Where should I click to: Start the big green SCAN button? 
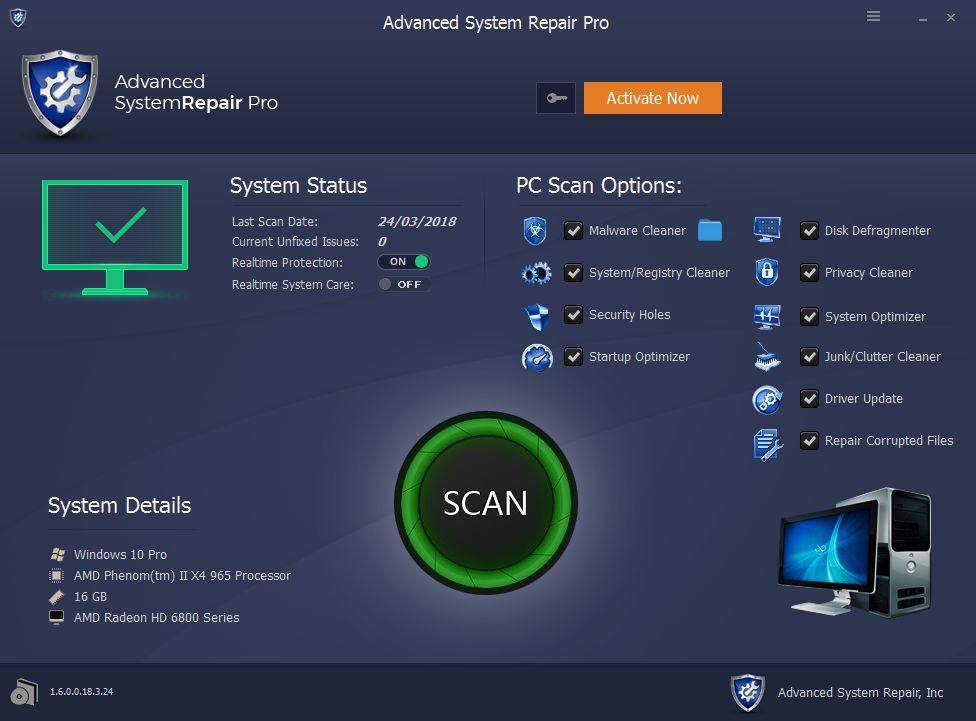click(486, 503)
